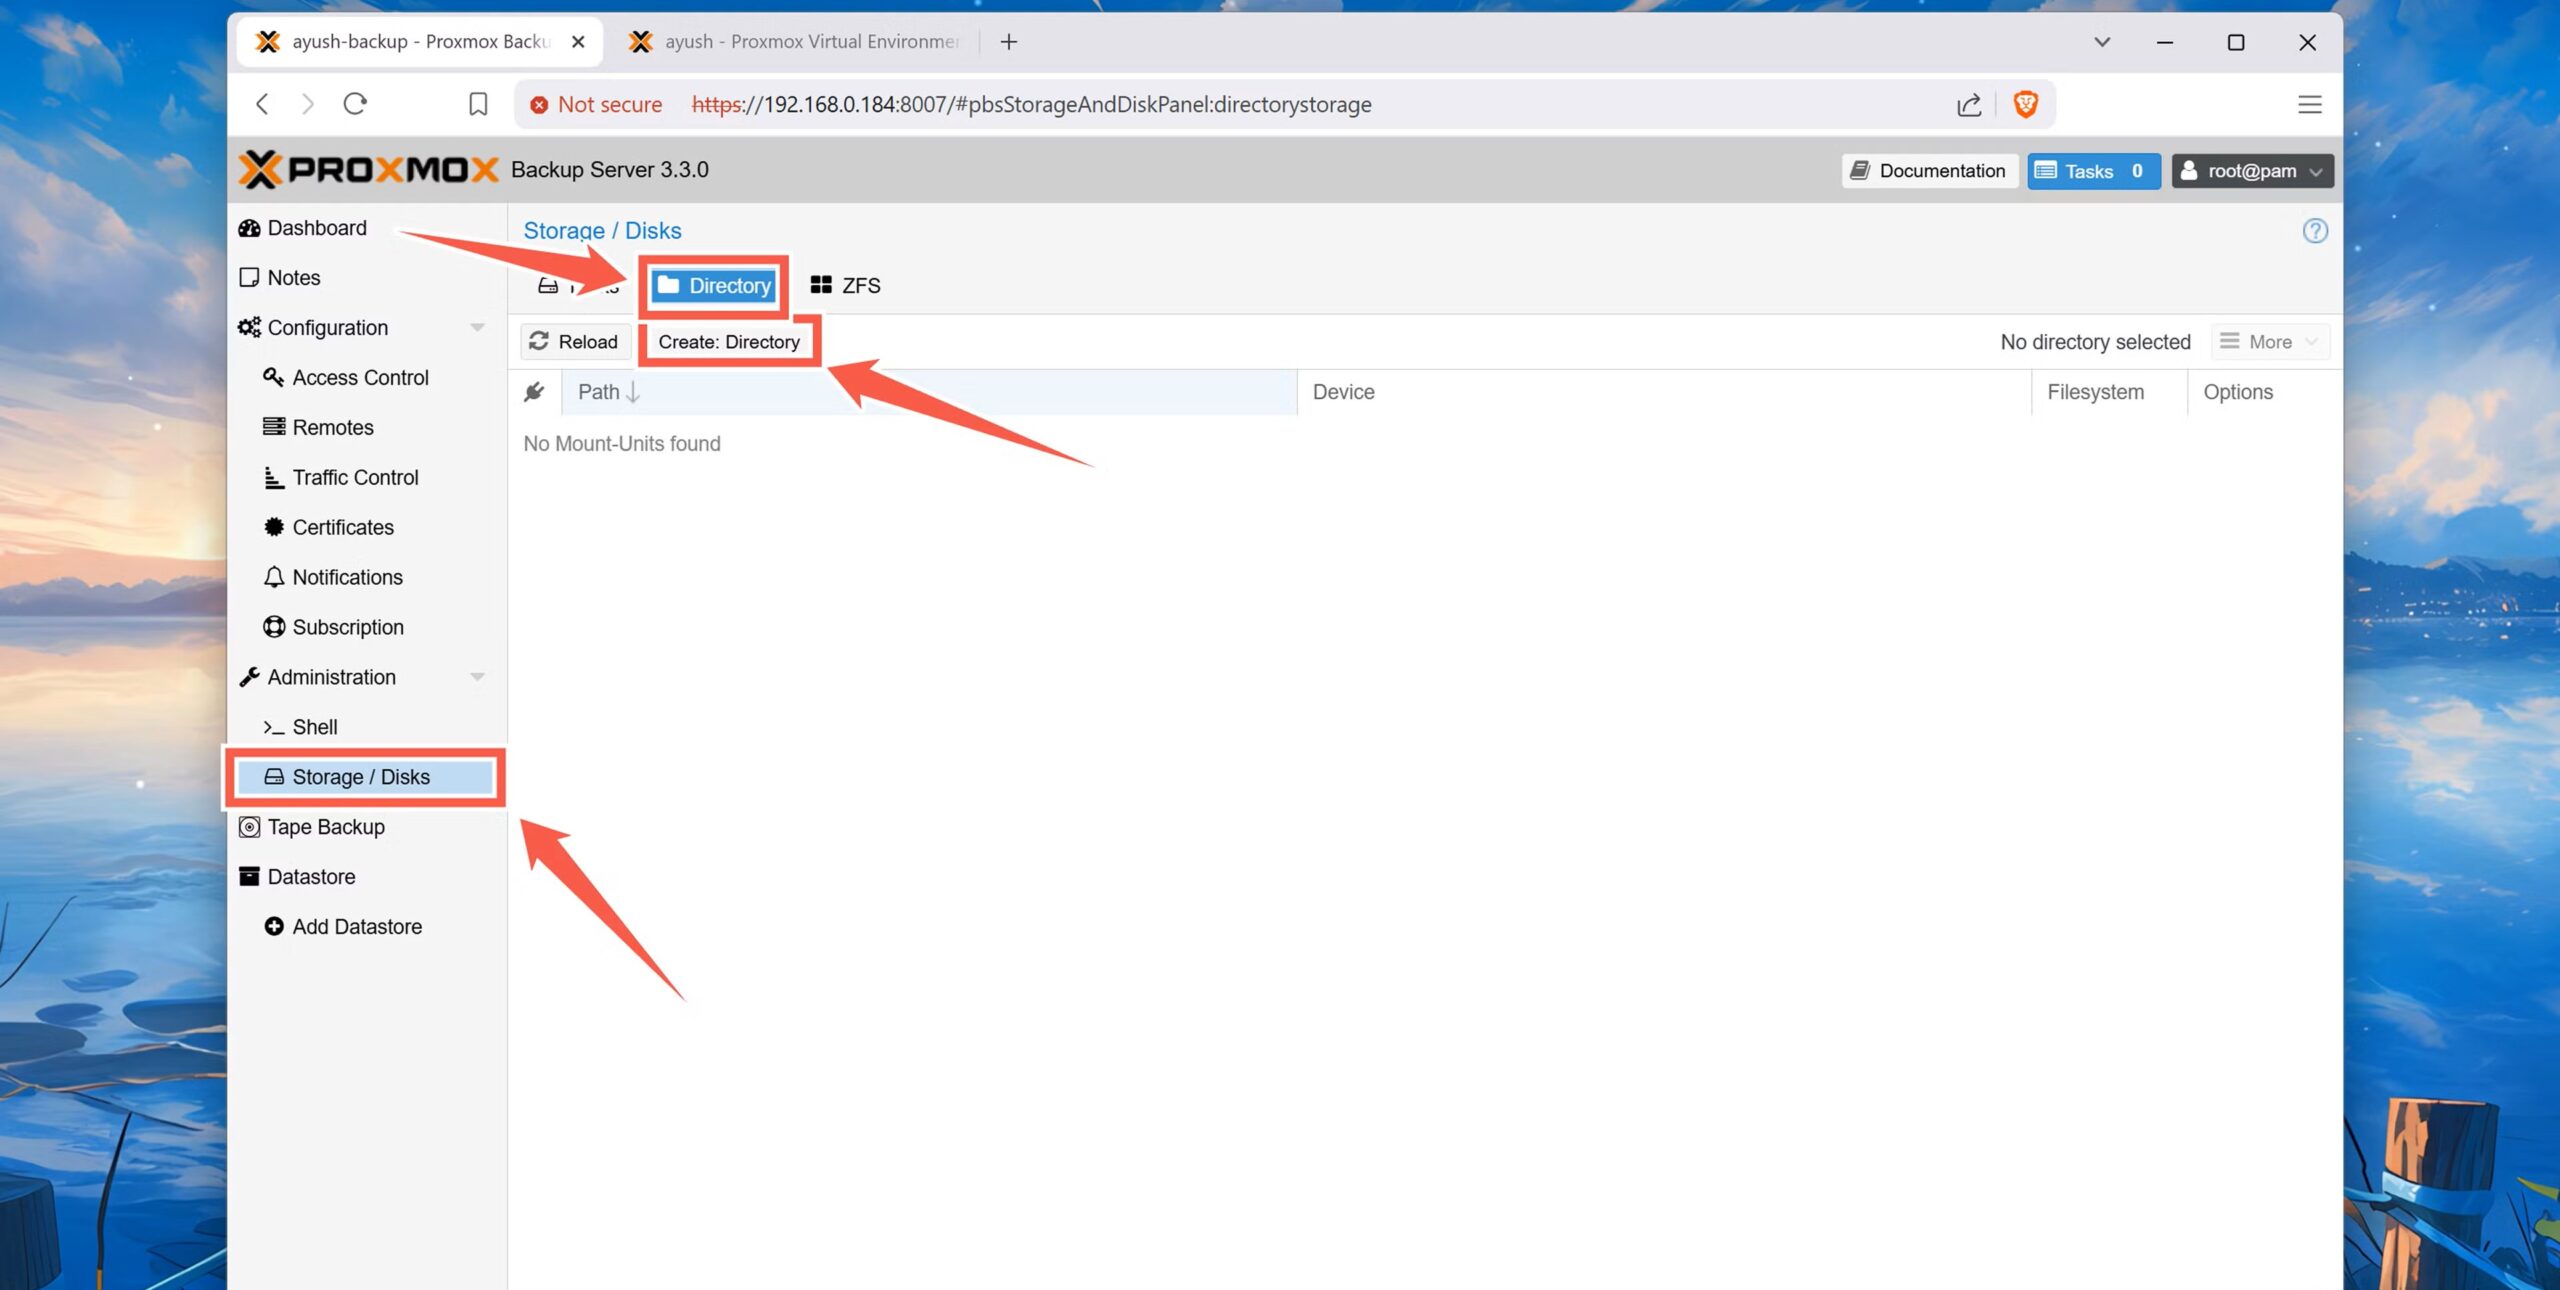2560x1290 pixels.
Task: Click the mount status column icon
Action: (x=534, y=392)
